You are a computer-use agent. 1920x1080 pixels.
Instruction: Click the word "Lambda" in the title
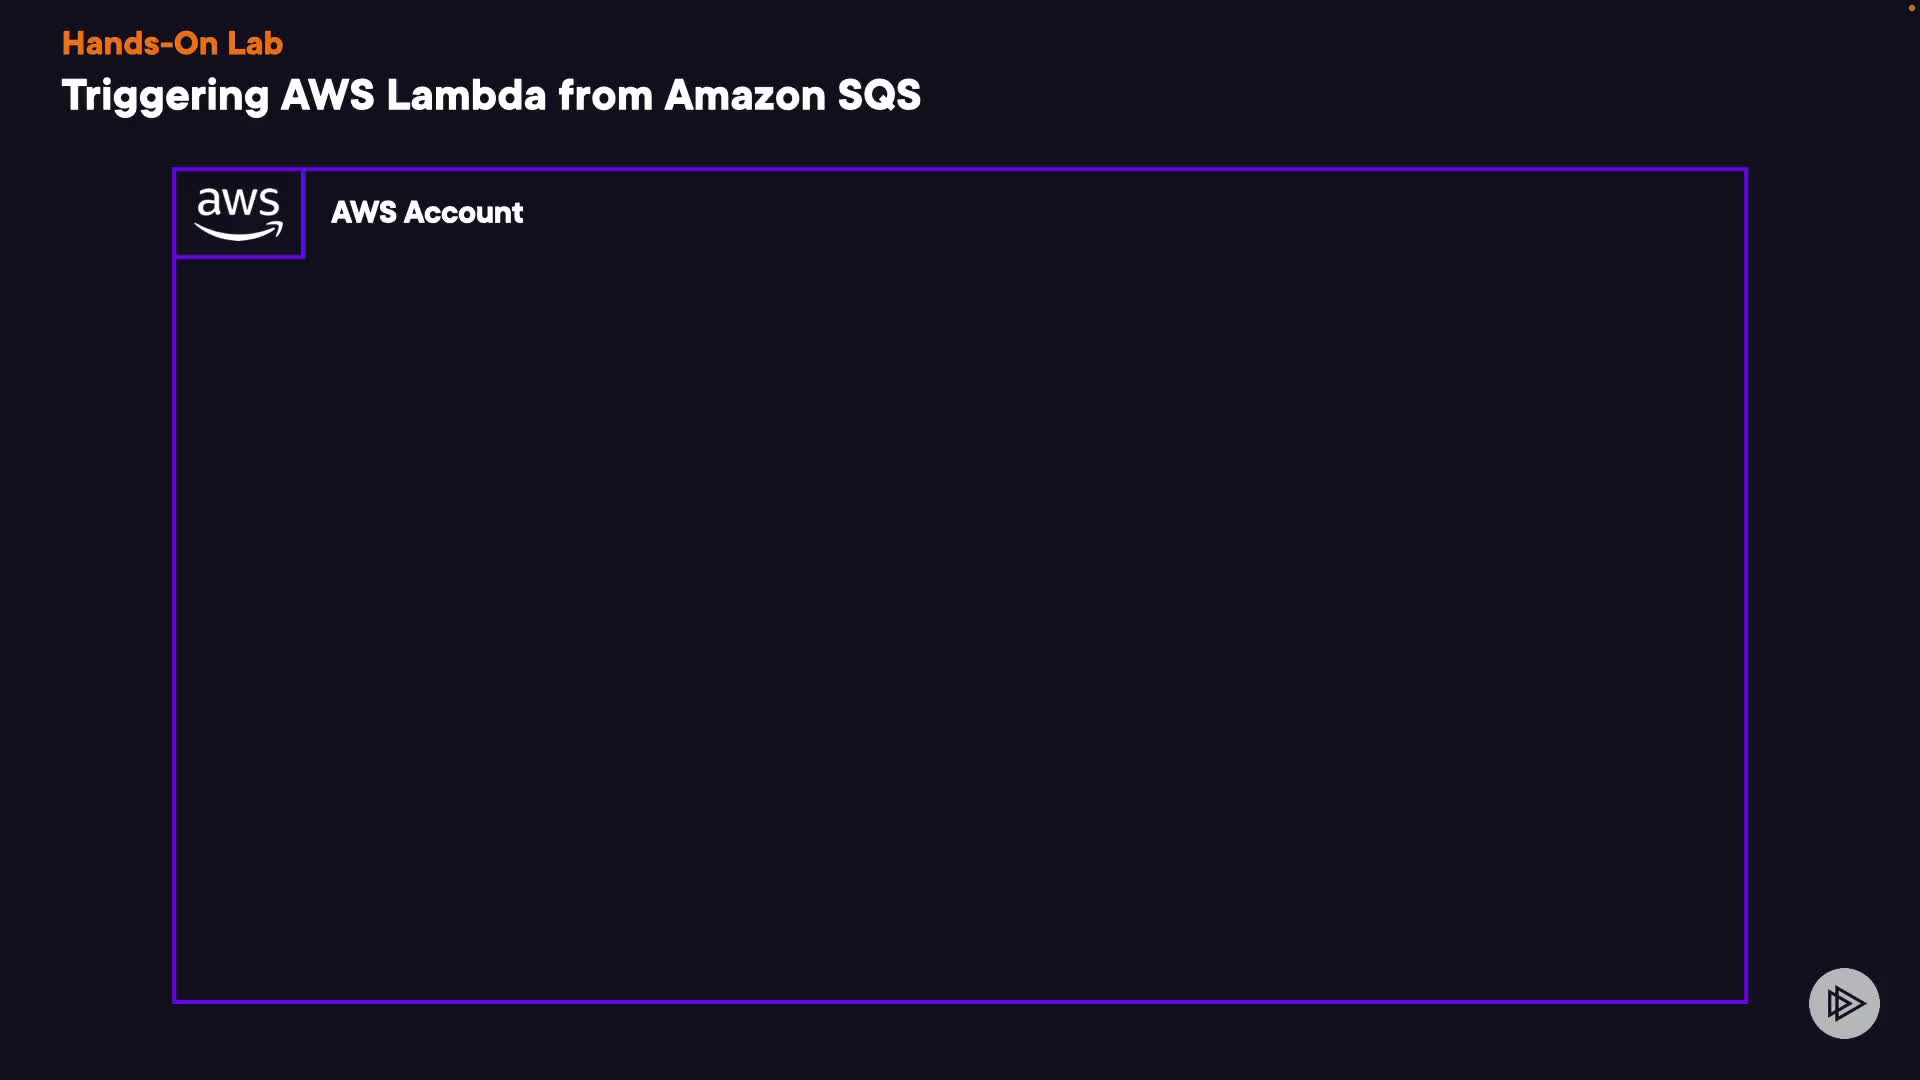tap(466, 96)
